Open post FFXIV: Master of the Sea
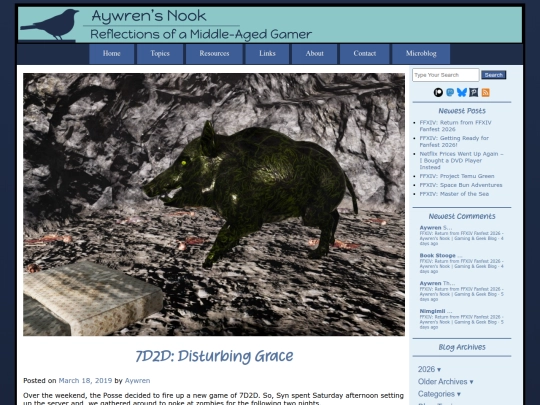 pyautogui.click(x=454, y=194)
